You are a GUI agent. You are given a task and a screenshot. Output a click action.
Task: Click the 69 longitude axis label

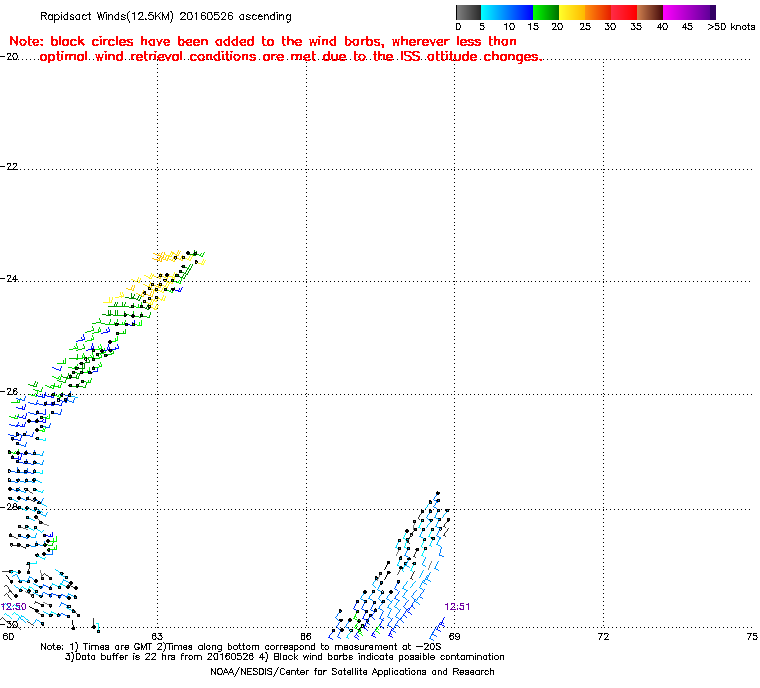[455, 636]
